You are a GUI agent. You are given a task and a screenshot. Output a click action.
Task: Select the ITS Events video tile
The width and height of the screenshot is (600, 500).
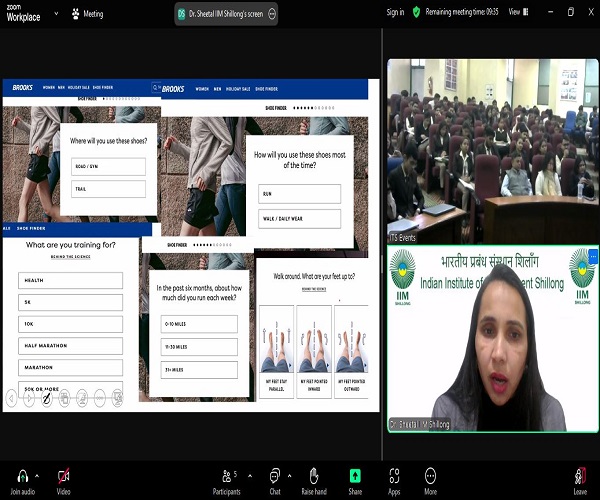tap(493, 151)
